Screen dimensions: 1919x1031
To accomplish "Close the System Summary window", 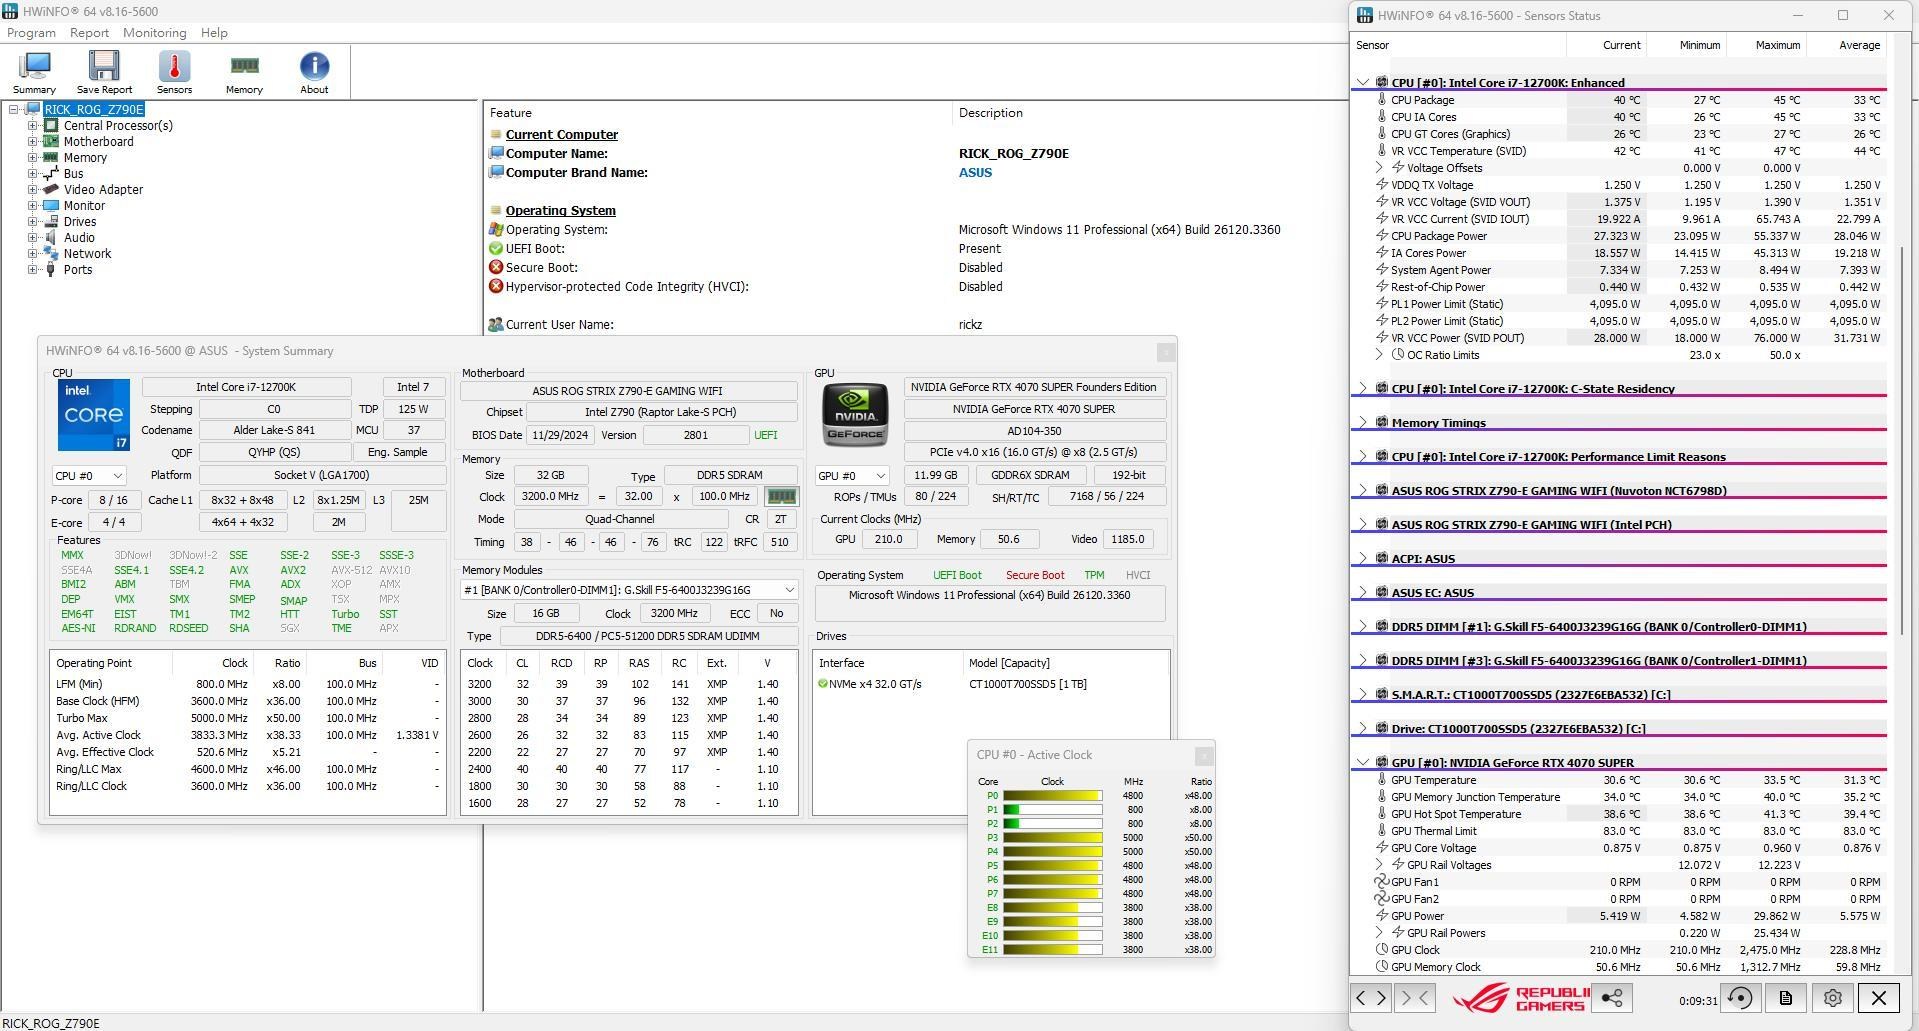I will point(1166,352).
